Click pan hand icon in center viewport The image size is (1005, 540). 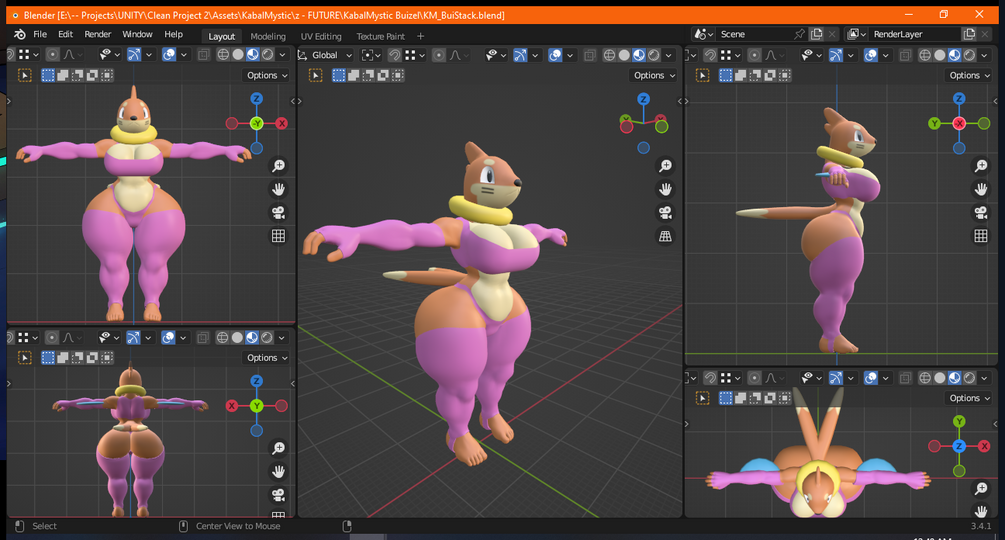tap(665, 190)
